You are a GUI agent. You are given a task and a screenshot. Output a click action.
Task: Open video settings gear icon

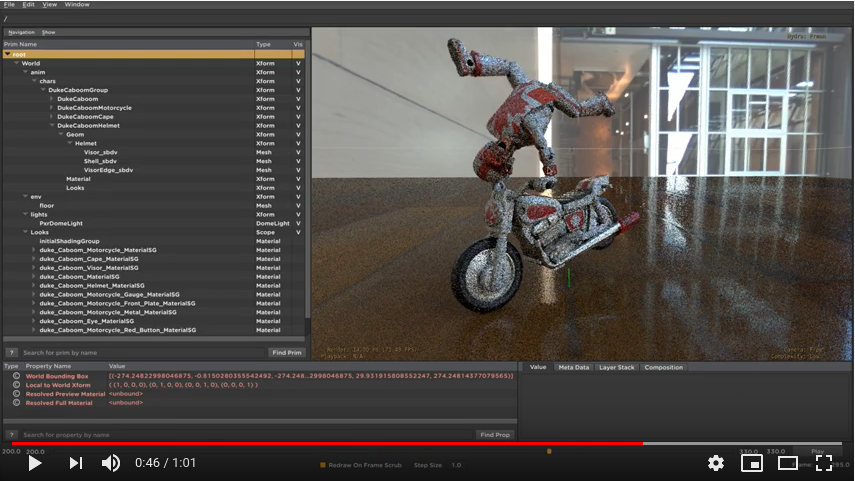click(x=715, y=463)
